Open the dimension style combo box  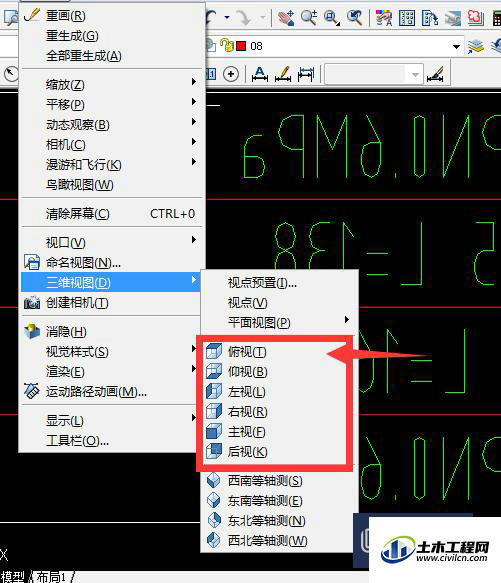pos(373,74)
